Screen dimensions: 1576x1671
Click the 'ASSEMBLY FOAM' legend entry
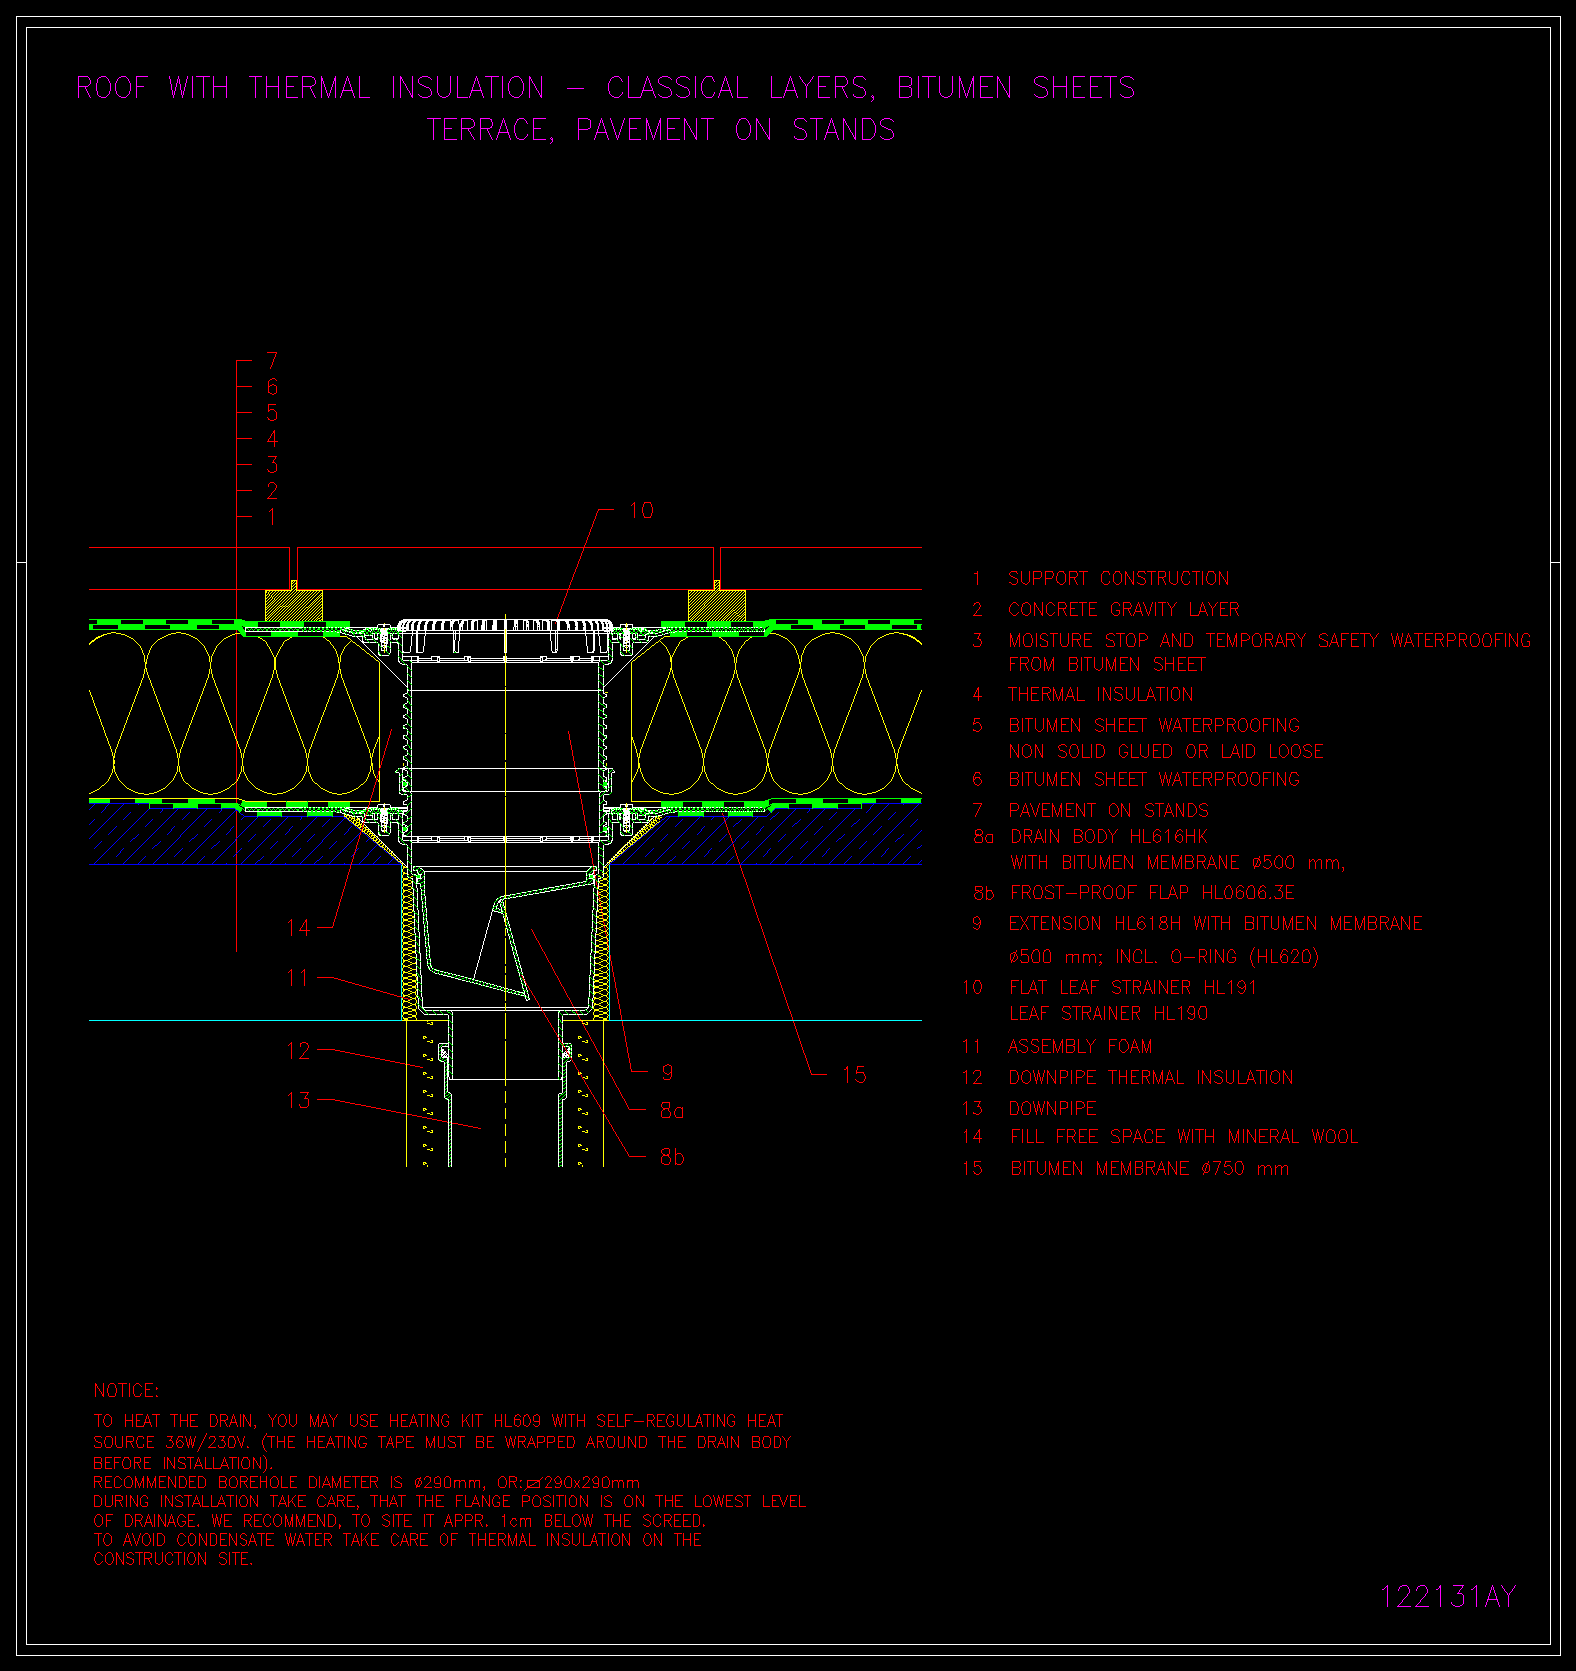click(1079, 1047)
